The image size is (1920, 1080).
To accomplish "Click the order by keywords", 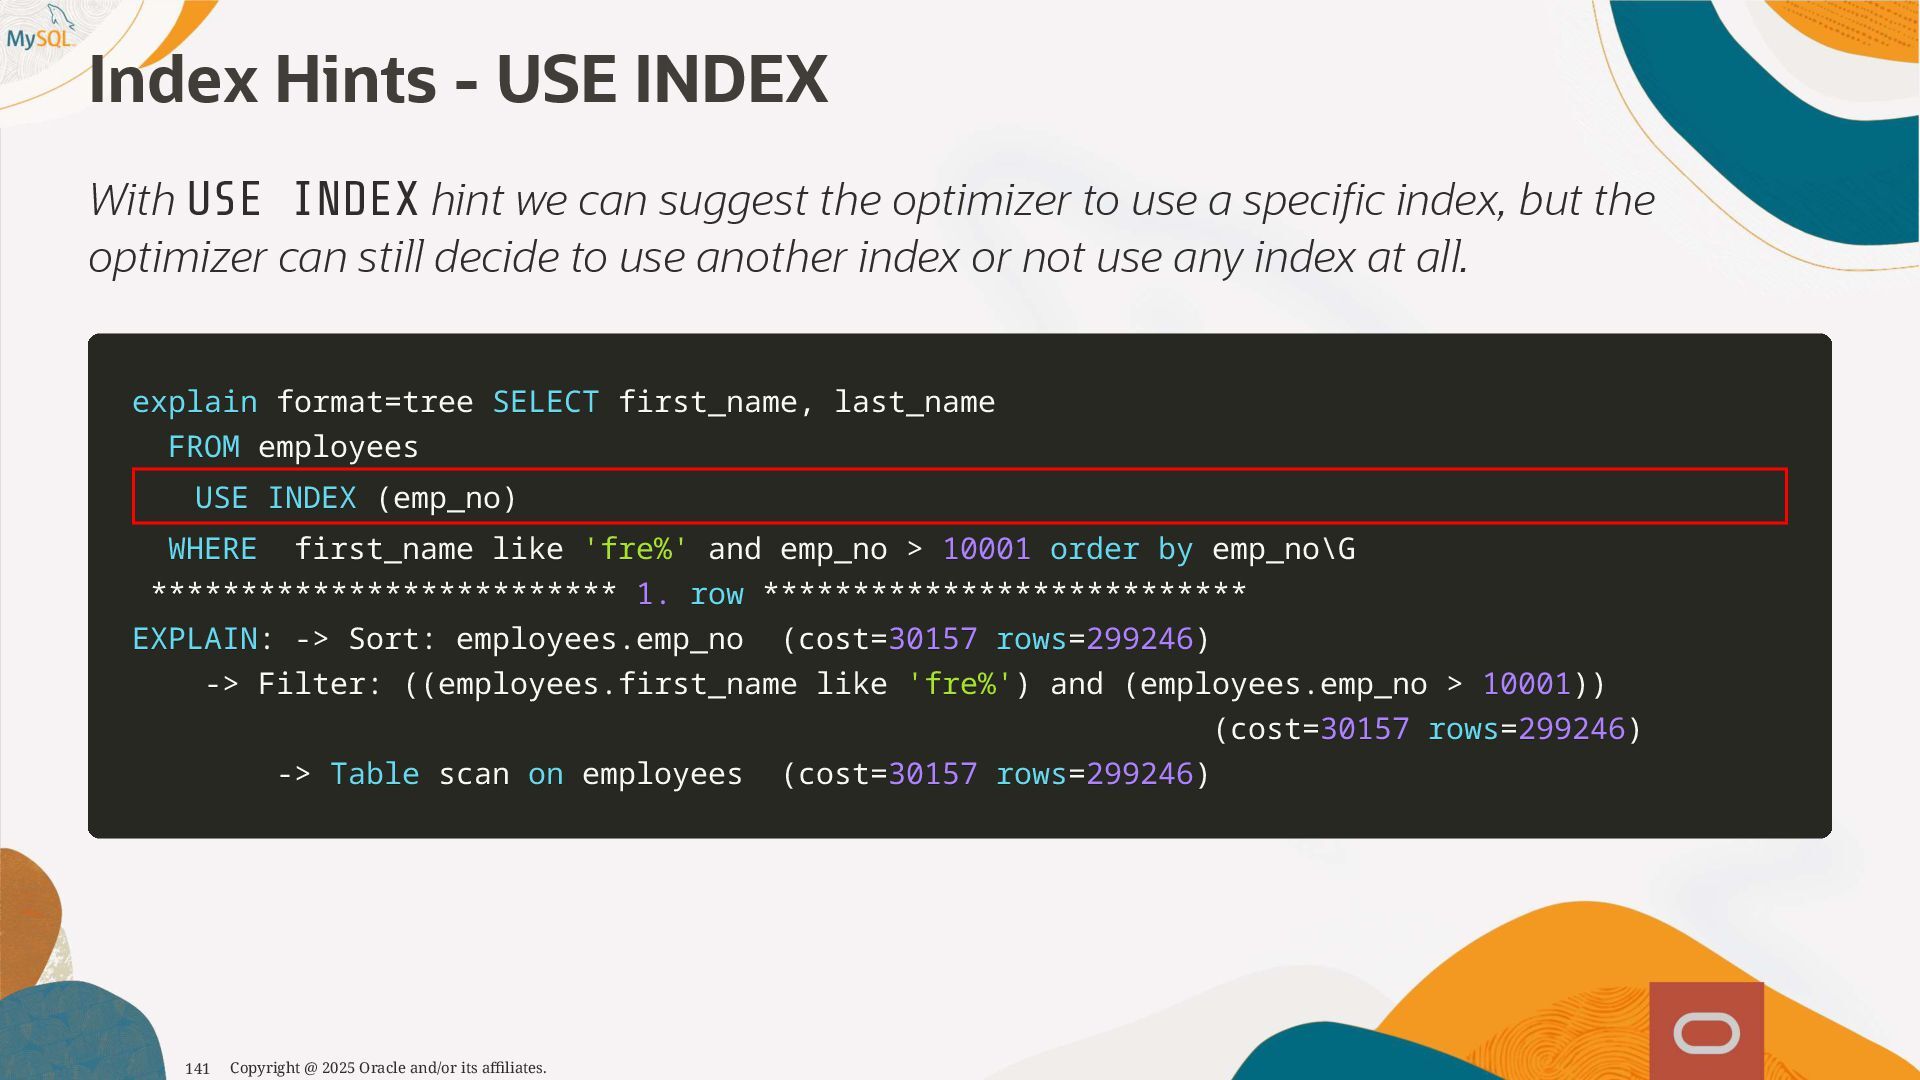I will (x=1120, y=549).
